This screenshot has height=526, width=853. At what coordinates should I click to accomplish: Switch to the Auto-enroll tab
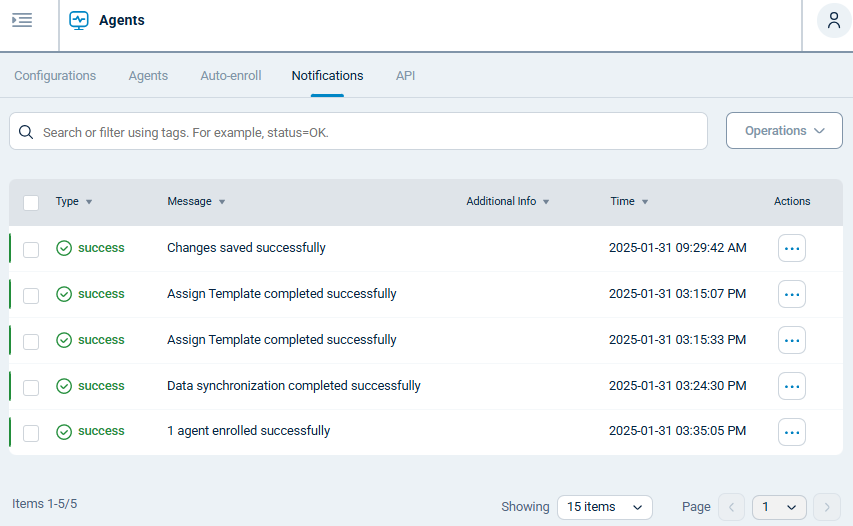tap(231, 76)
